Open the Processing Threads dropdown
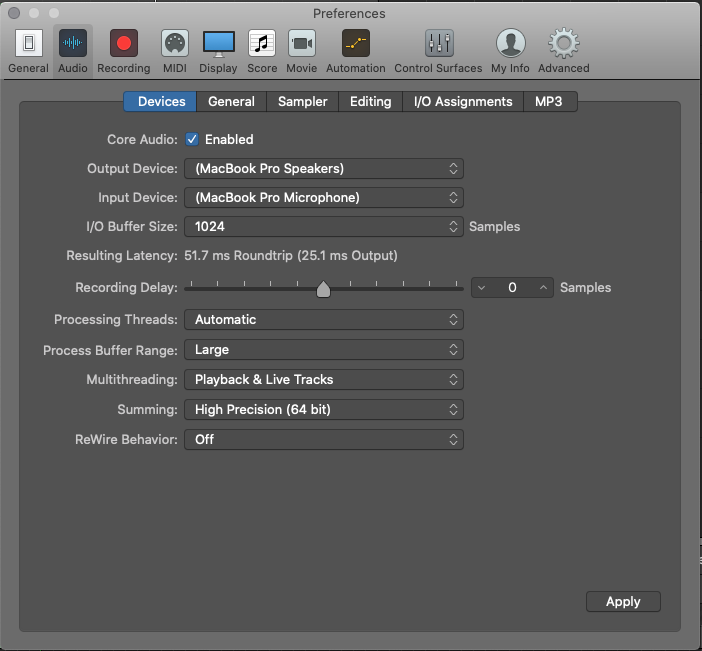The height and width of the screenshot is (651, 702). click(x=324, y=320)
